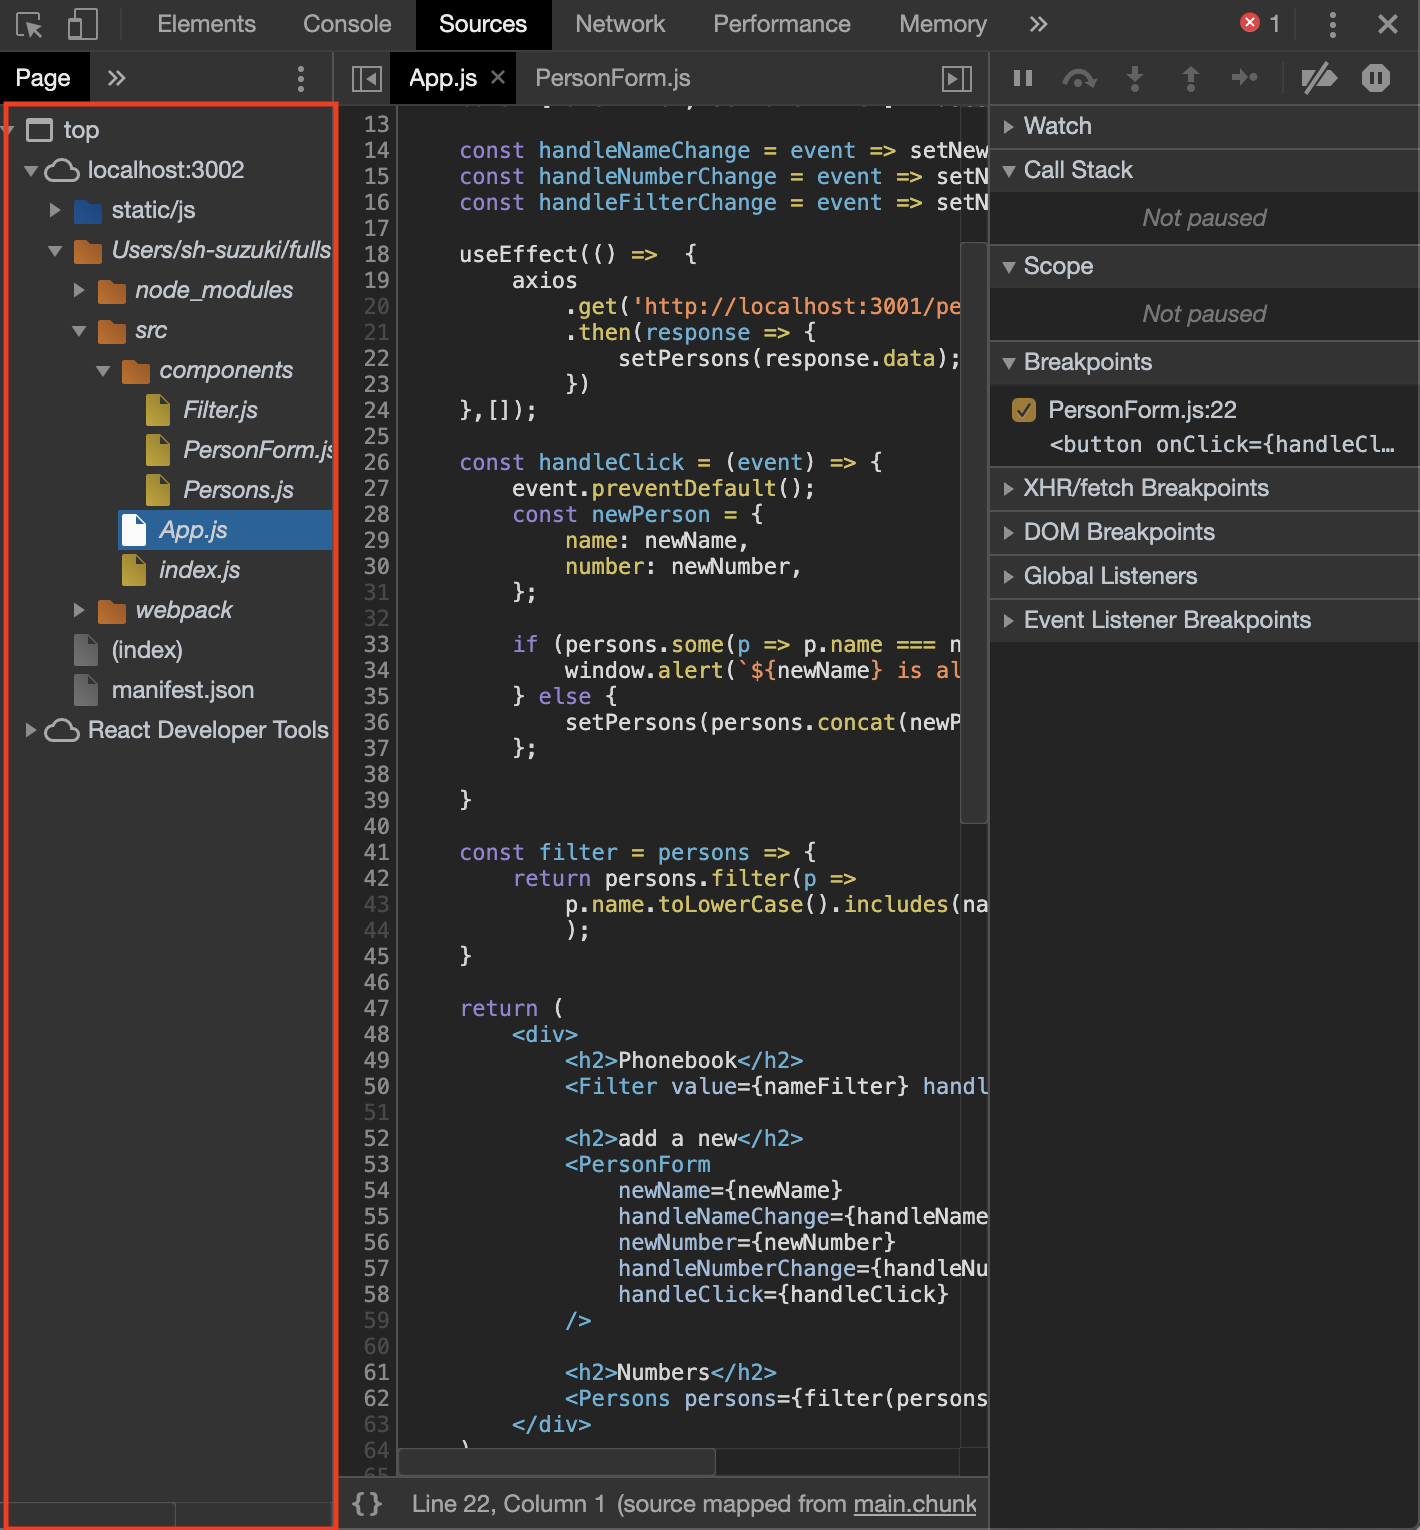The image size is (1420, 1530).
Task: Click the main.chunk link in status bar
Action: coord(913,1503)
